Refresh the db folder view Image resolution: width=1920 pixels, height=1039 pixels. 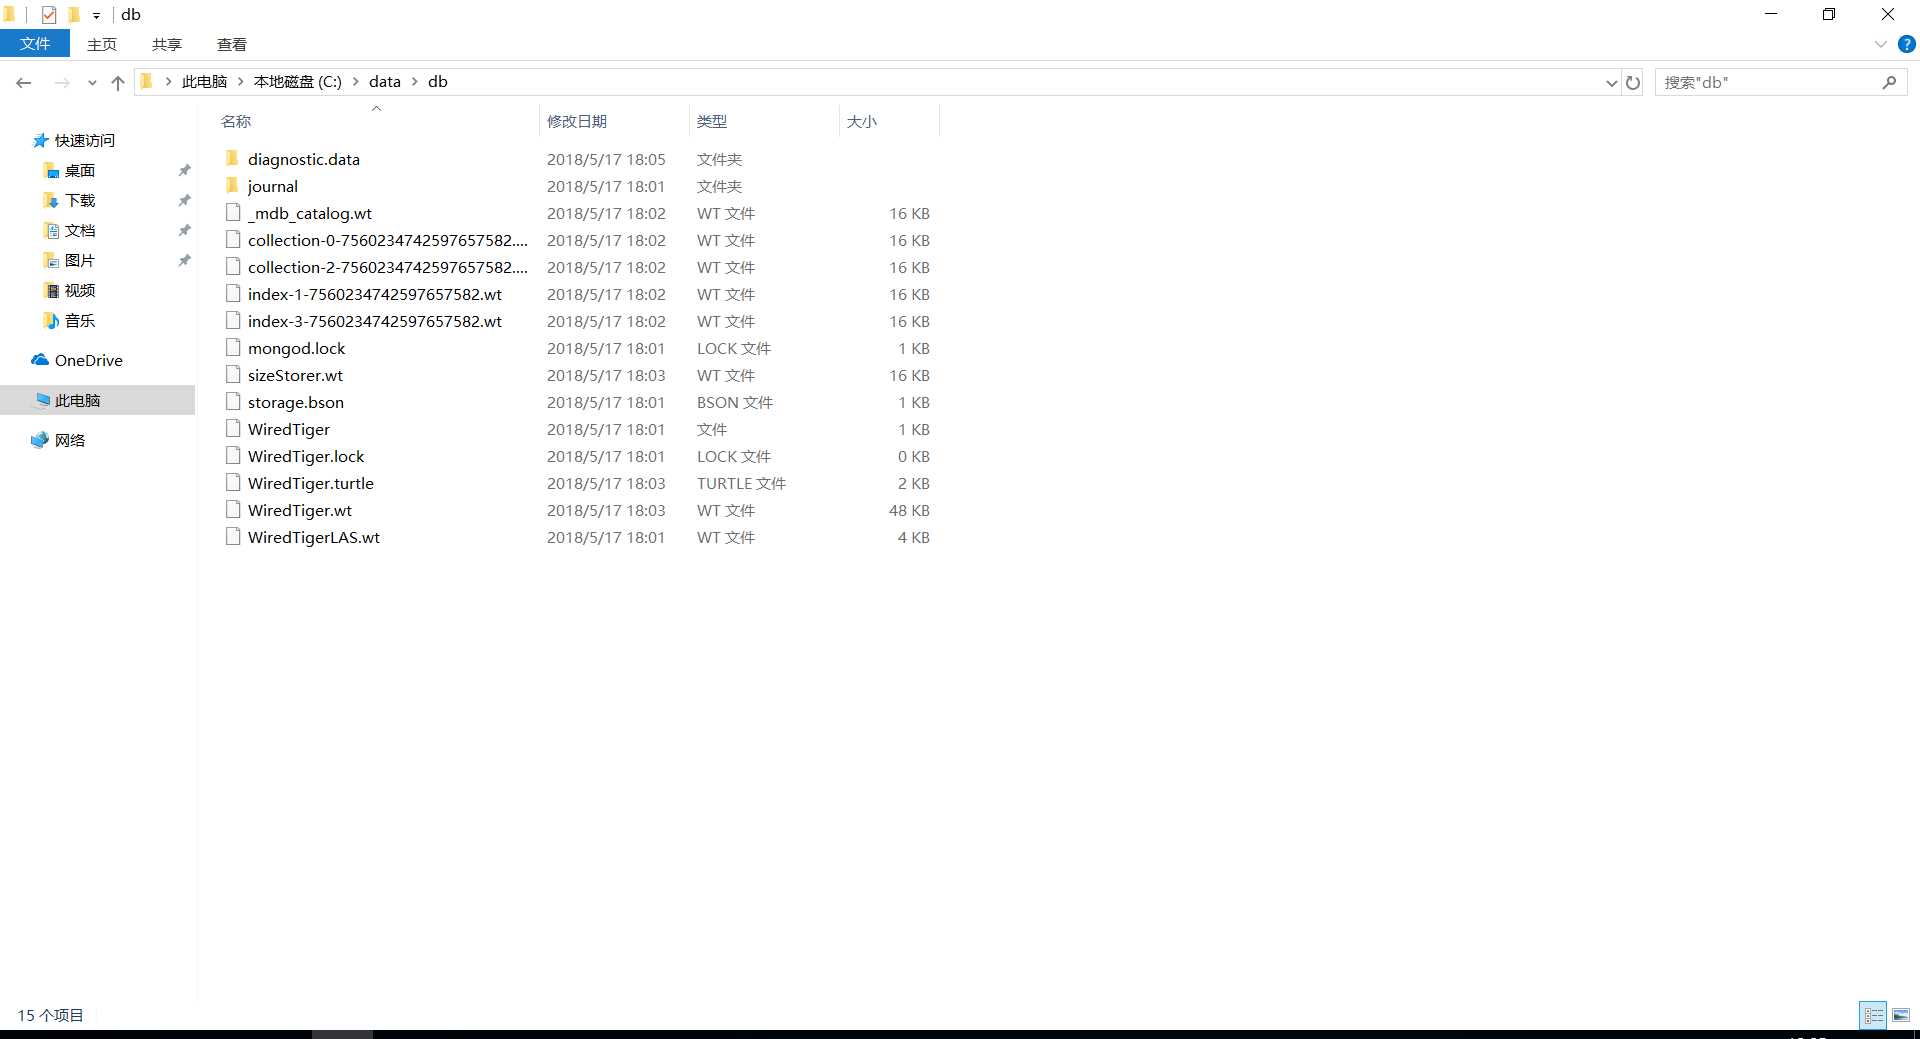click(1633, 83)
